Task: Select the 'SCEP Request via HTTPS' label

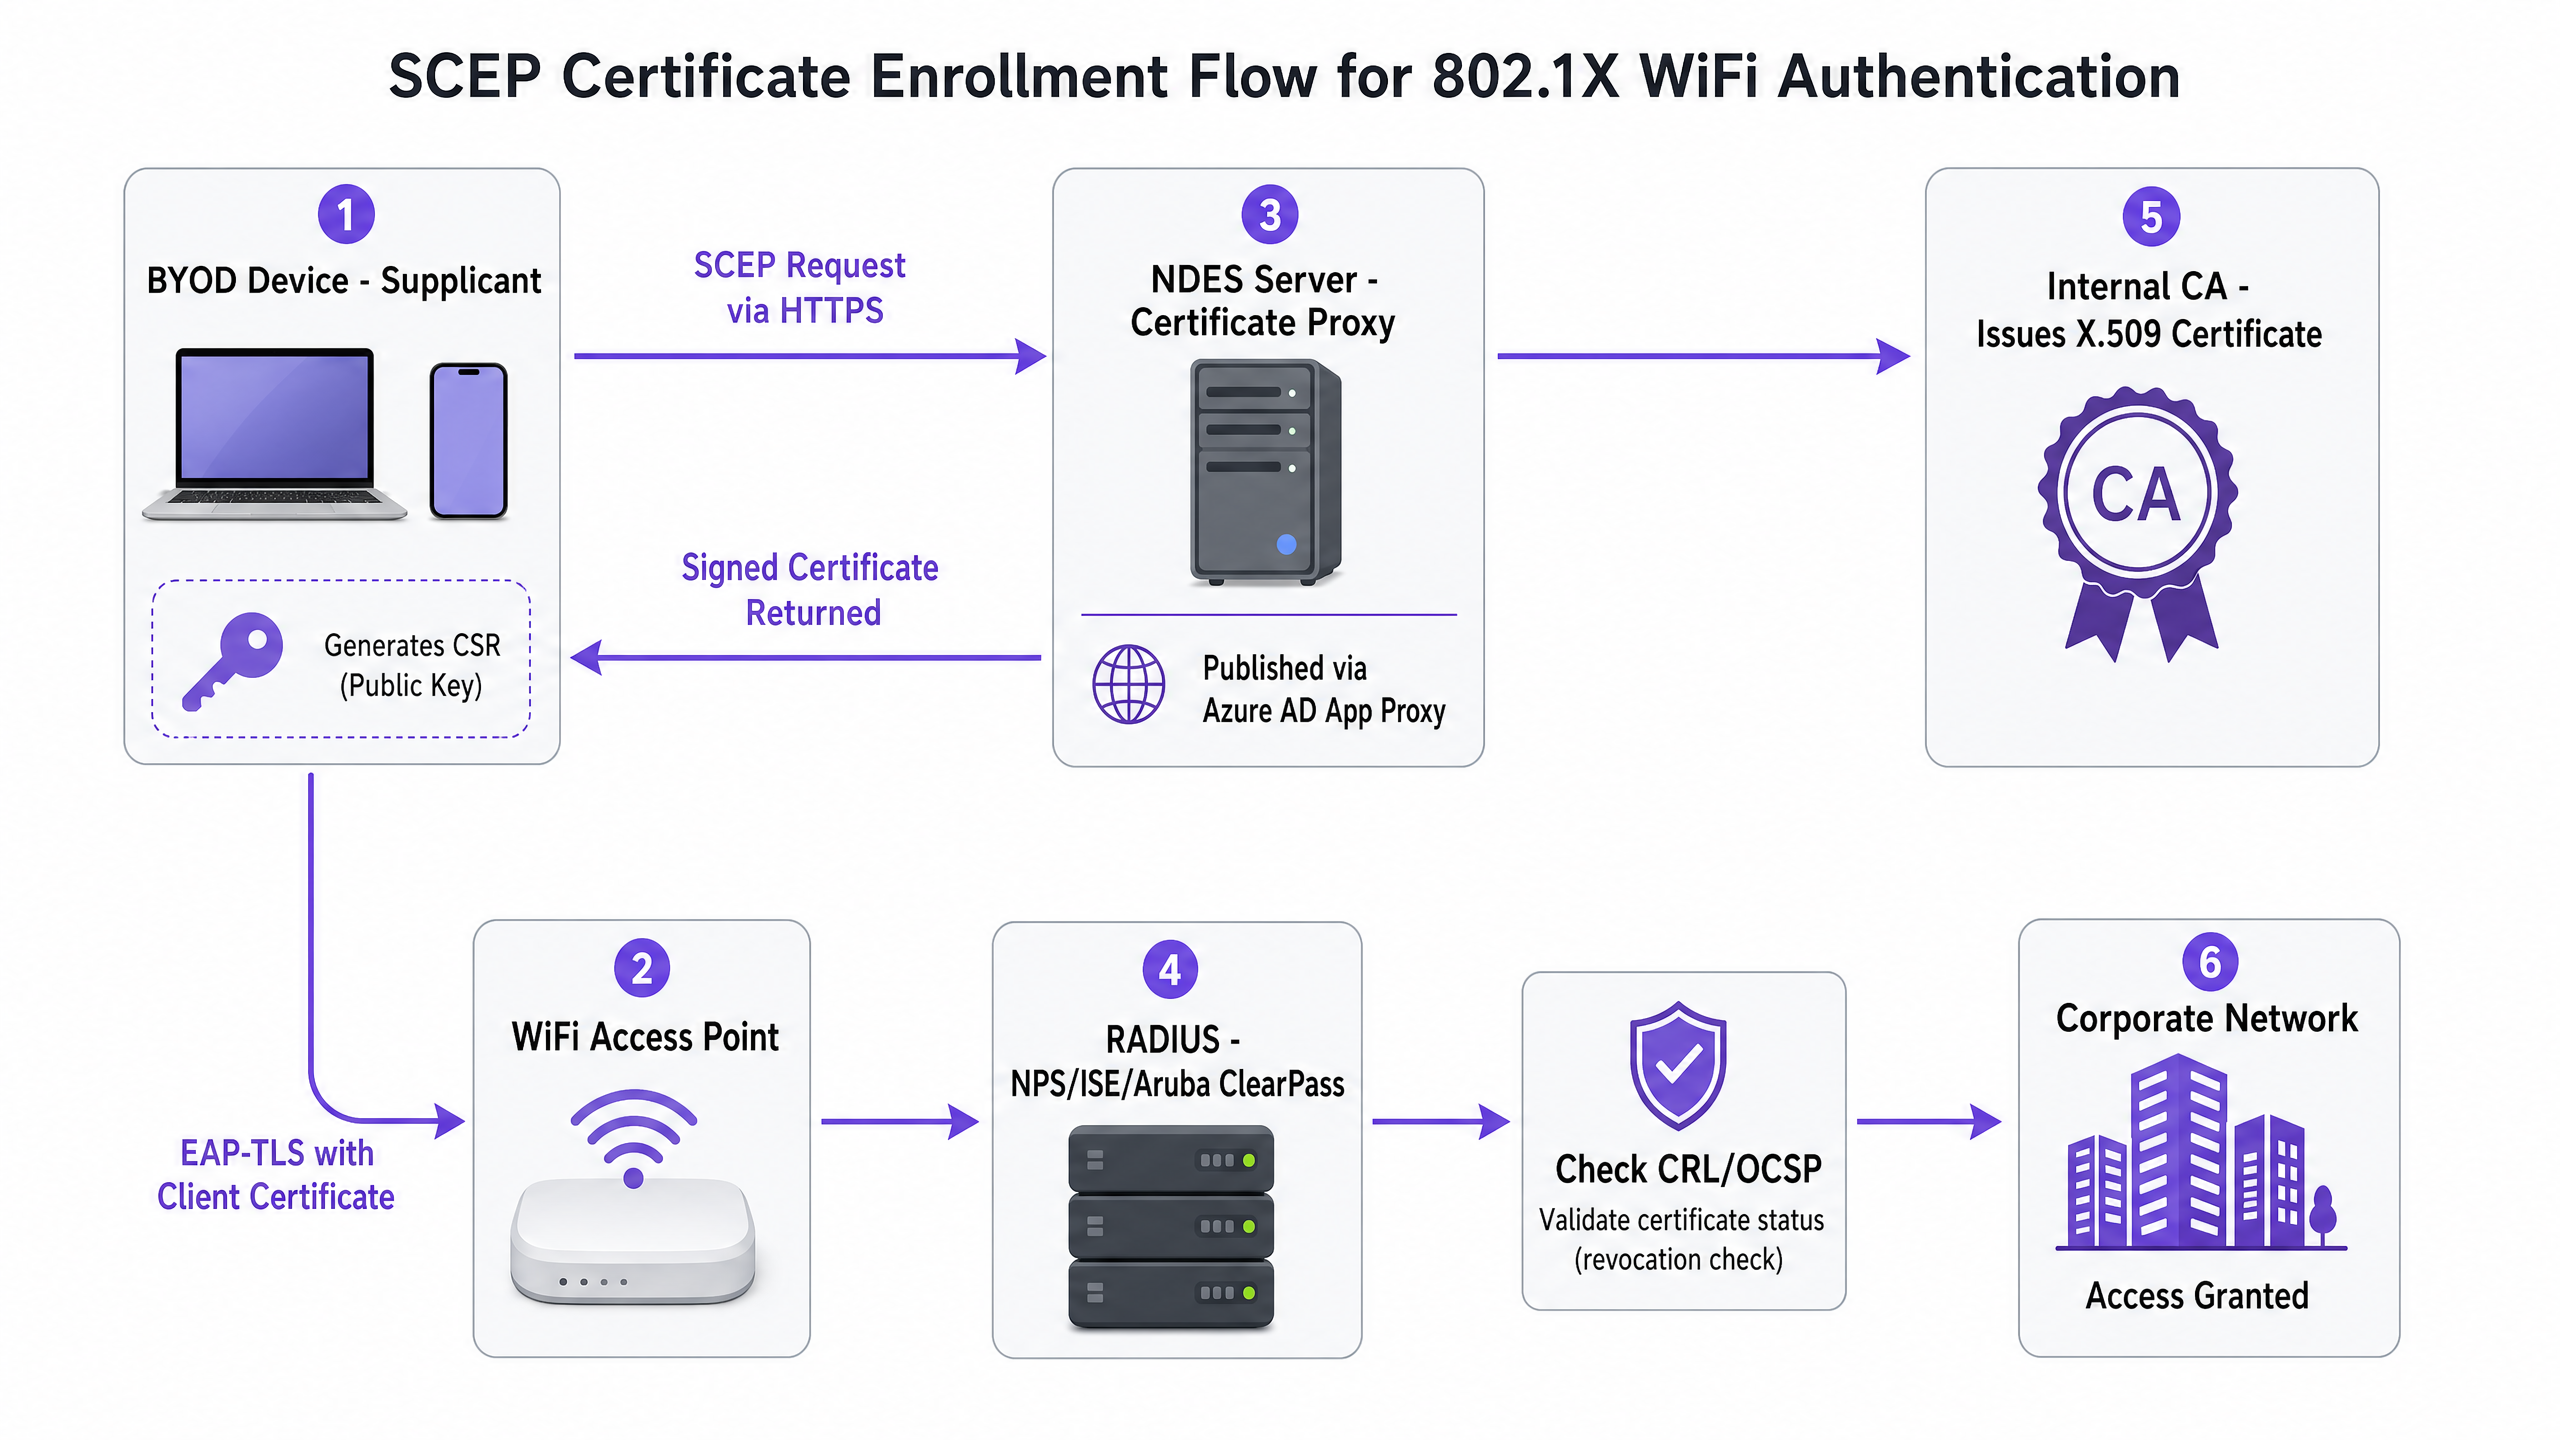Action: pyautogui.click(x=801, y=288)
